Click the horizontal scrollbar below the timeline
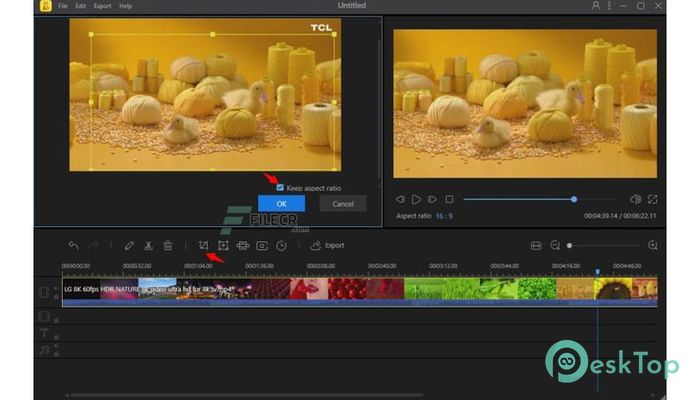The image size is (700, 400). (245, 395)
